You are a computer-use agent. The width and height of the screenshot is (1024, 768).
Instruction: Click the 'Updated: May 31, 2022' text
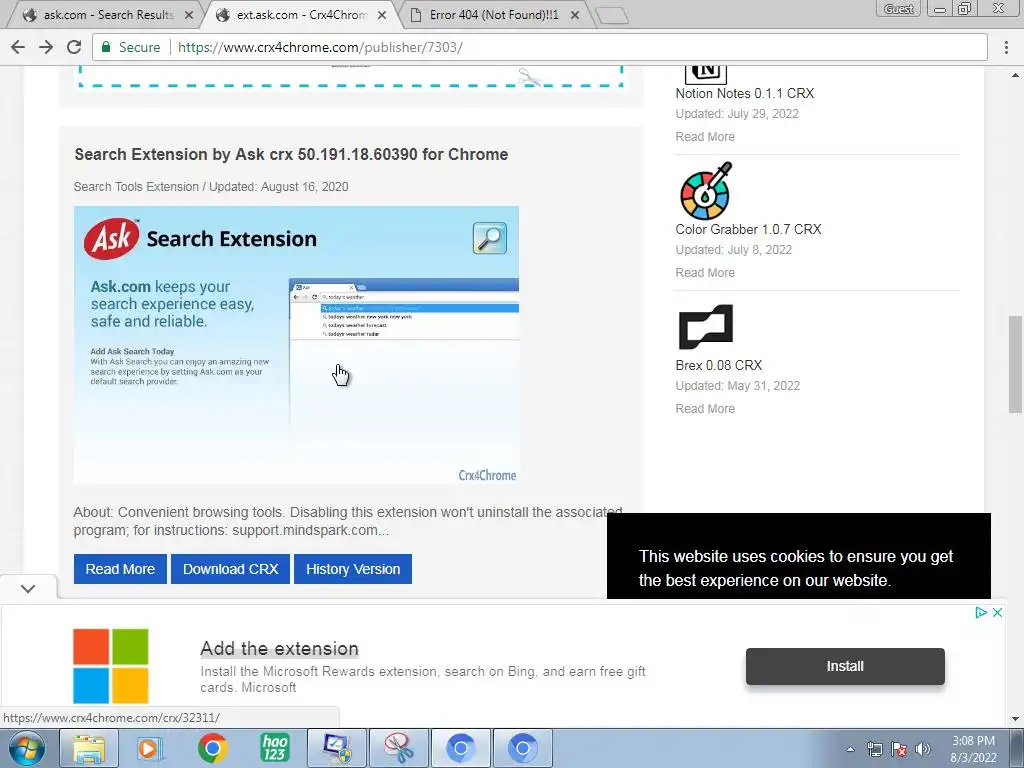[737, 385]
